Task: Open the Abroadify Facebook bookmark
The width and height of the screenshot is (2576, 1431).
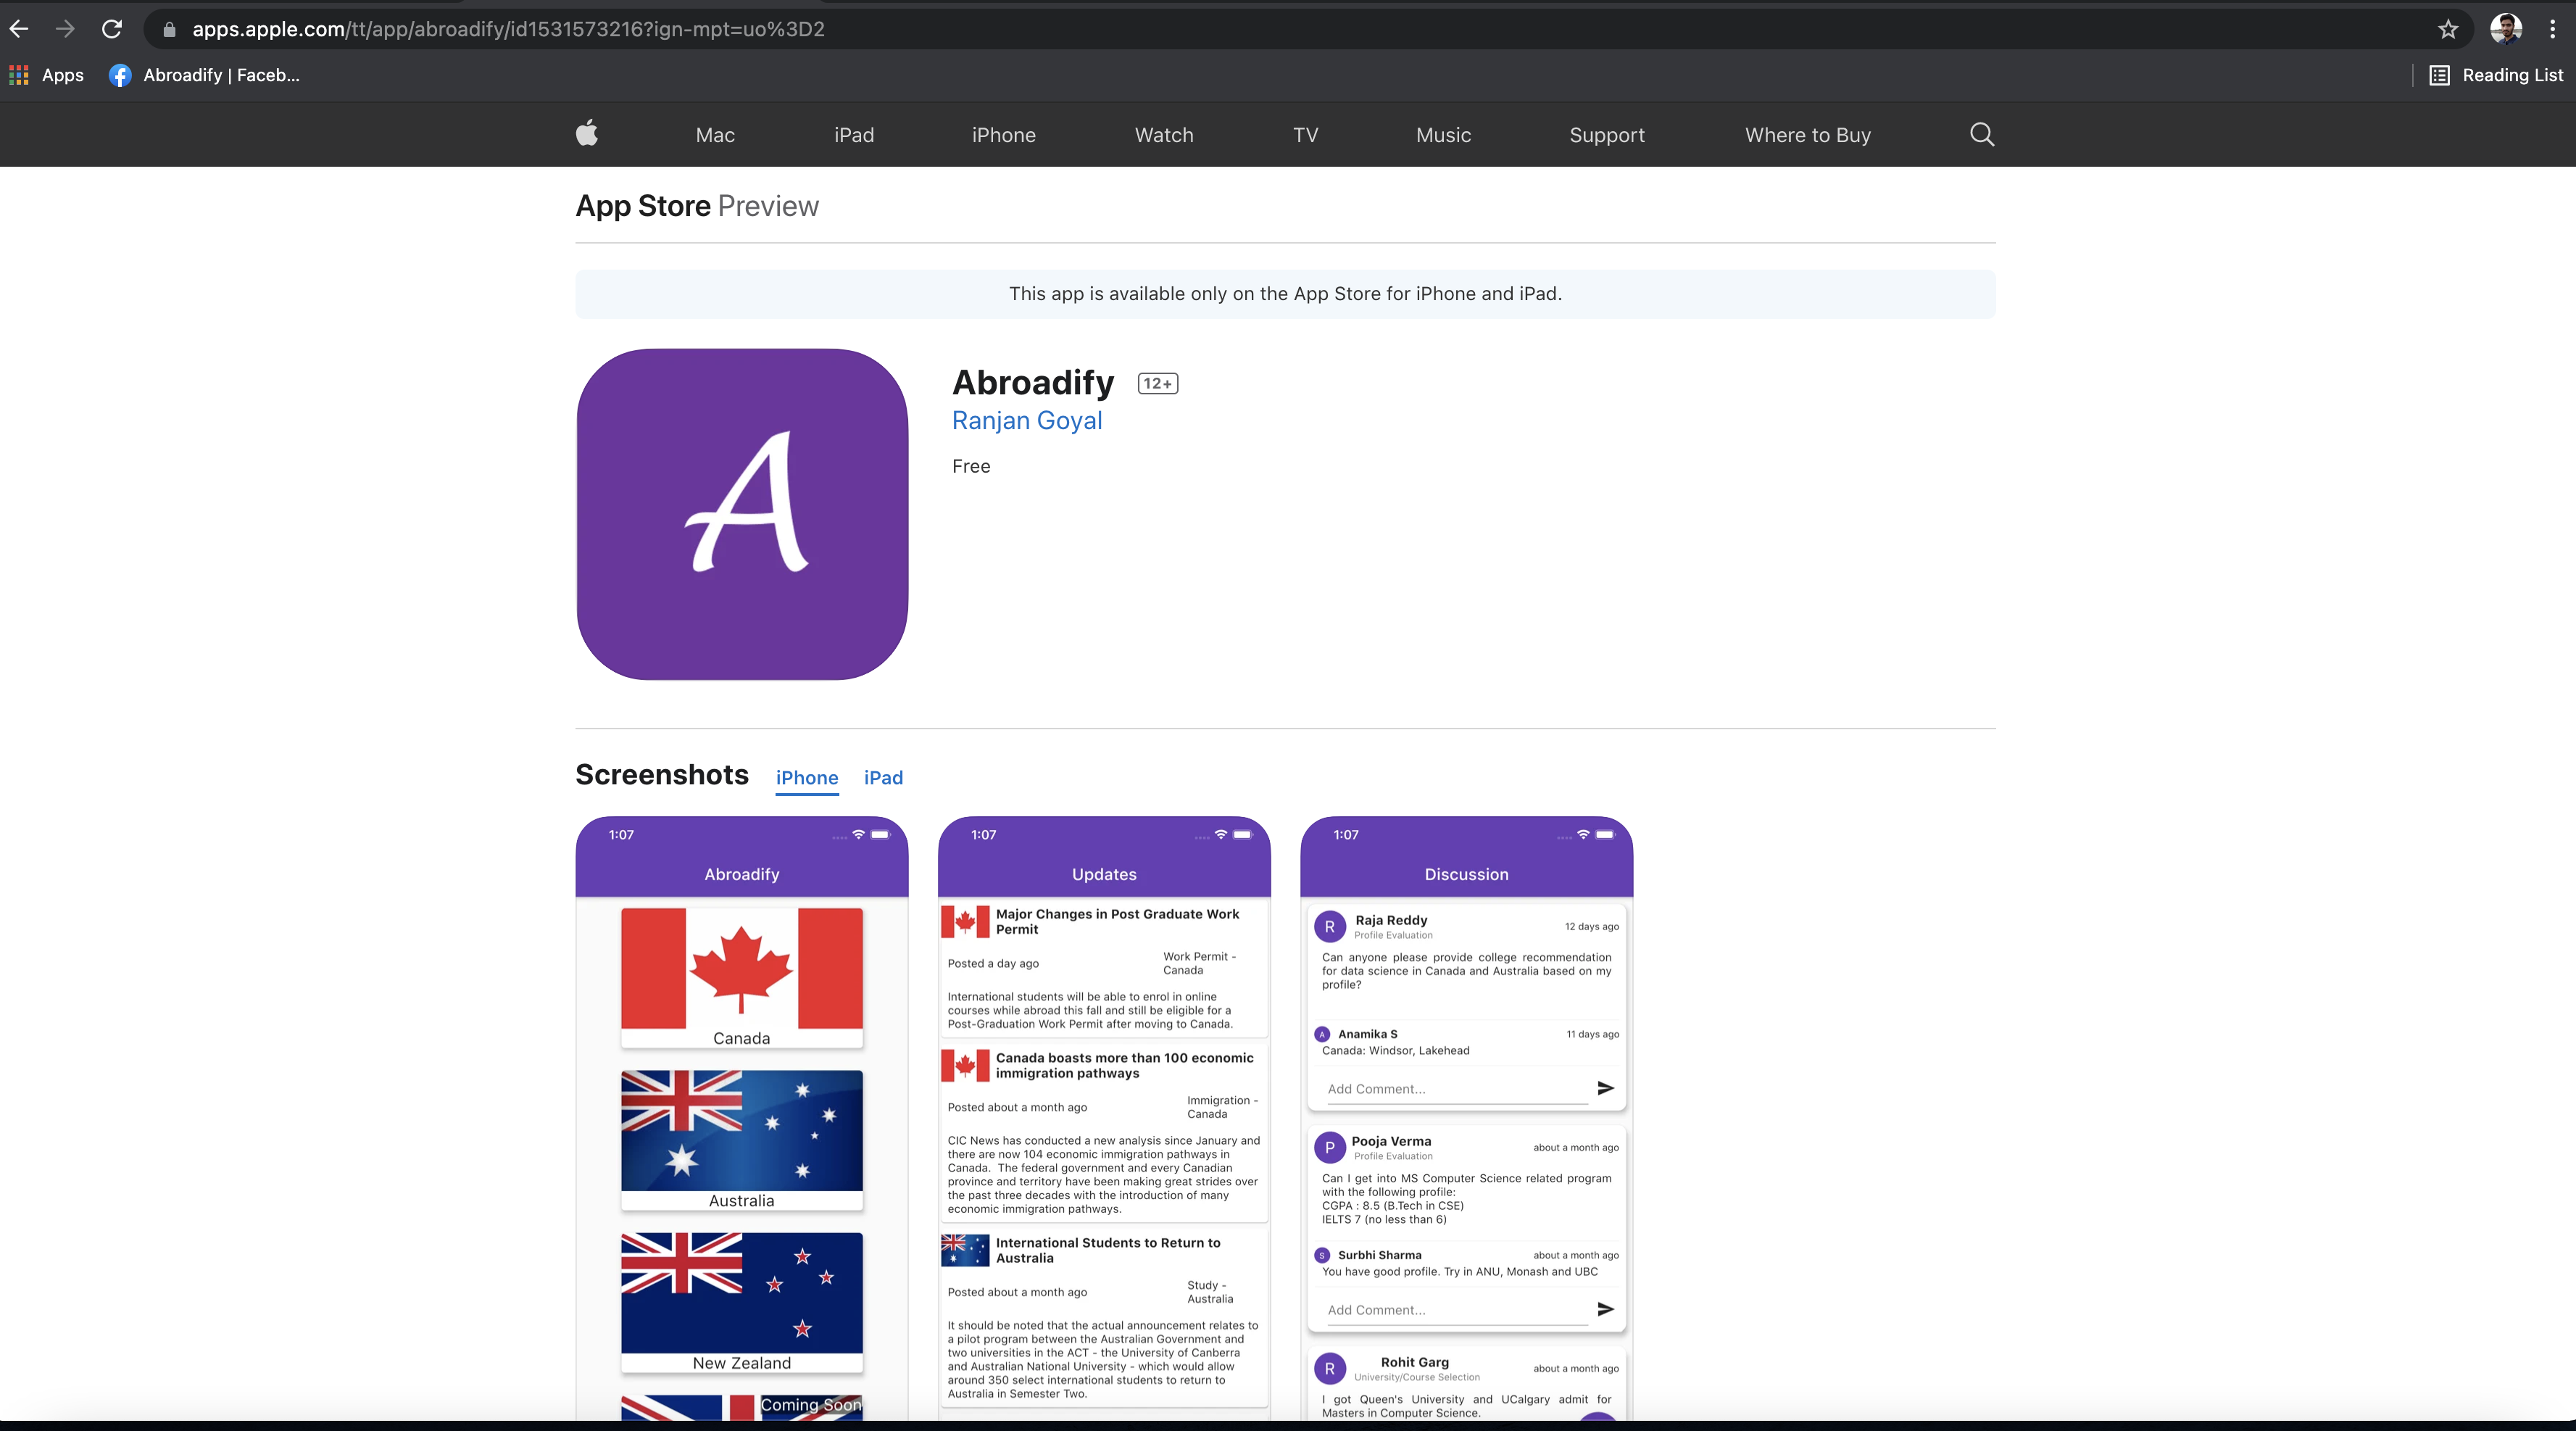Action: [x=204, y=75]
